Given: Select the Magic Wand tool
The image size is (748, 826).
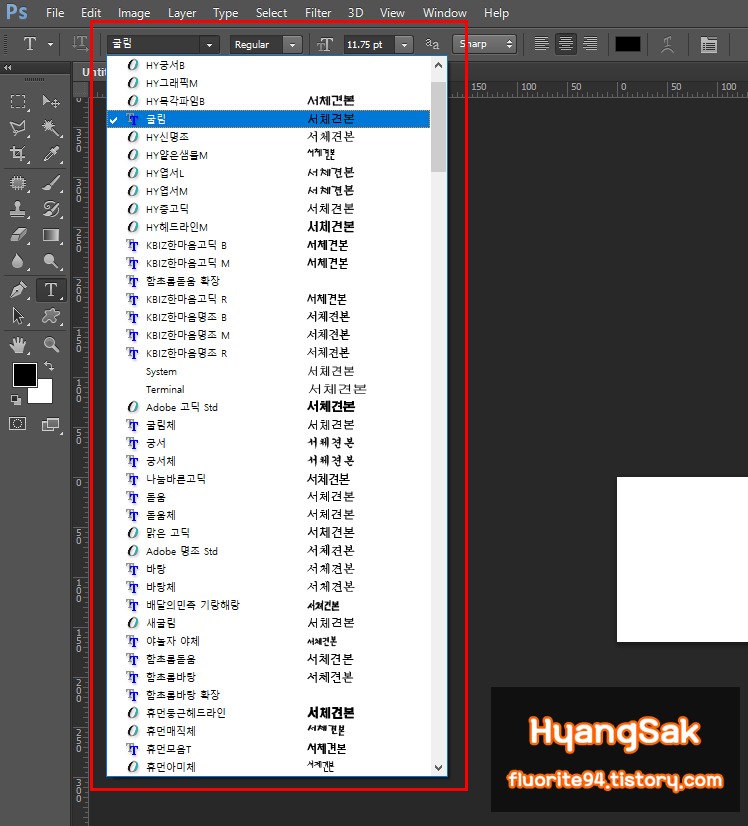Looking at the screenshot, I should [51, 127].
